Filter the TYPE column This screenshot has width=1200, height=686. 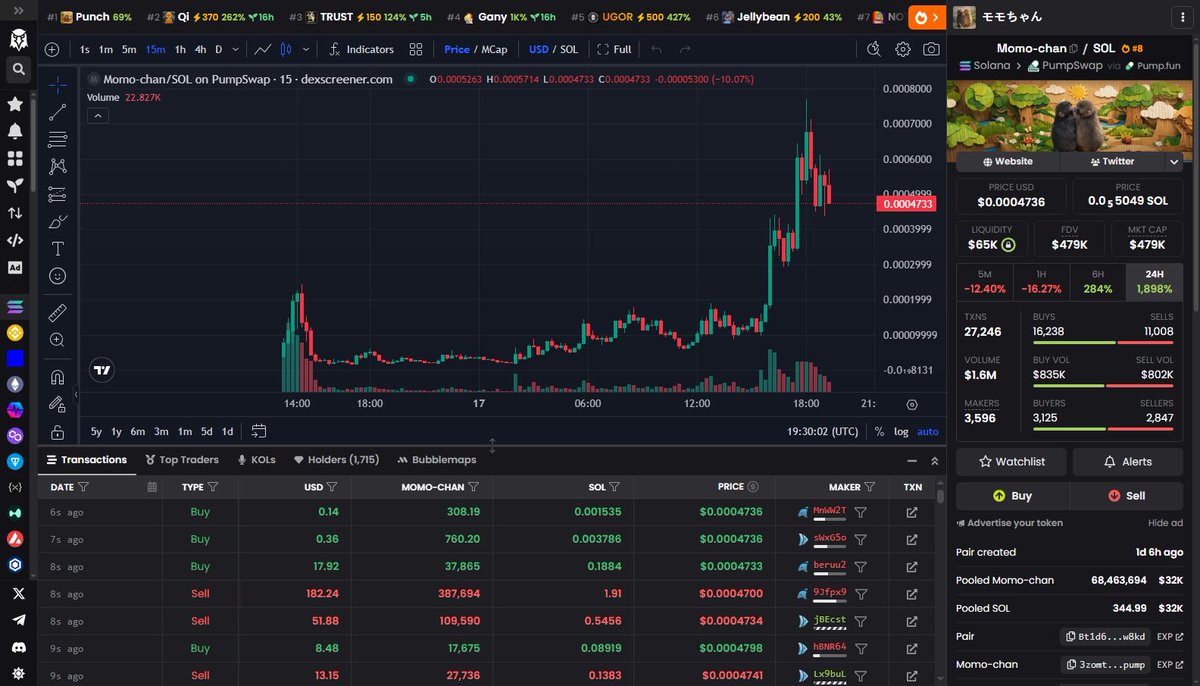(214, 487)
